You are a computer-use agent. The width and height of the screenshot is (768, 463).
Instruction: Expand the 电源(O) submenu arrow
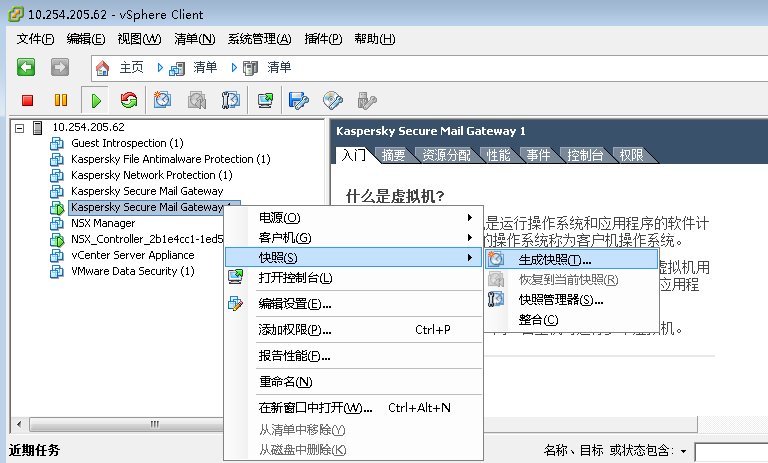tap(470, 218)
